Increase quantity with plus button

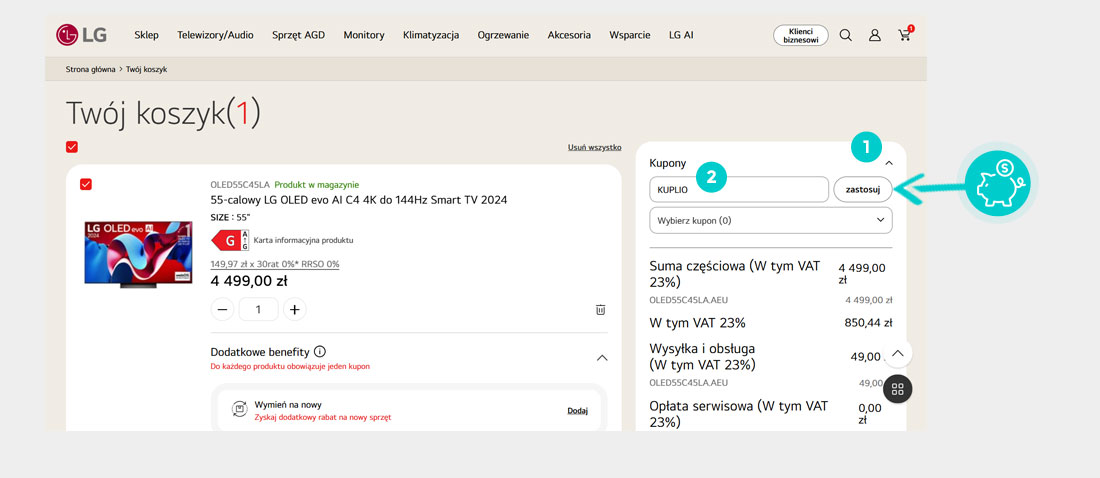pos(295,310)
